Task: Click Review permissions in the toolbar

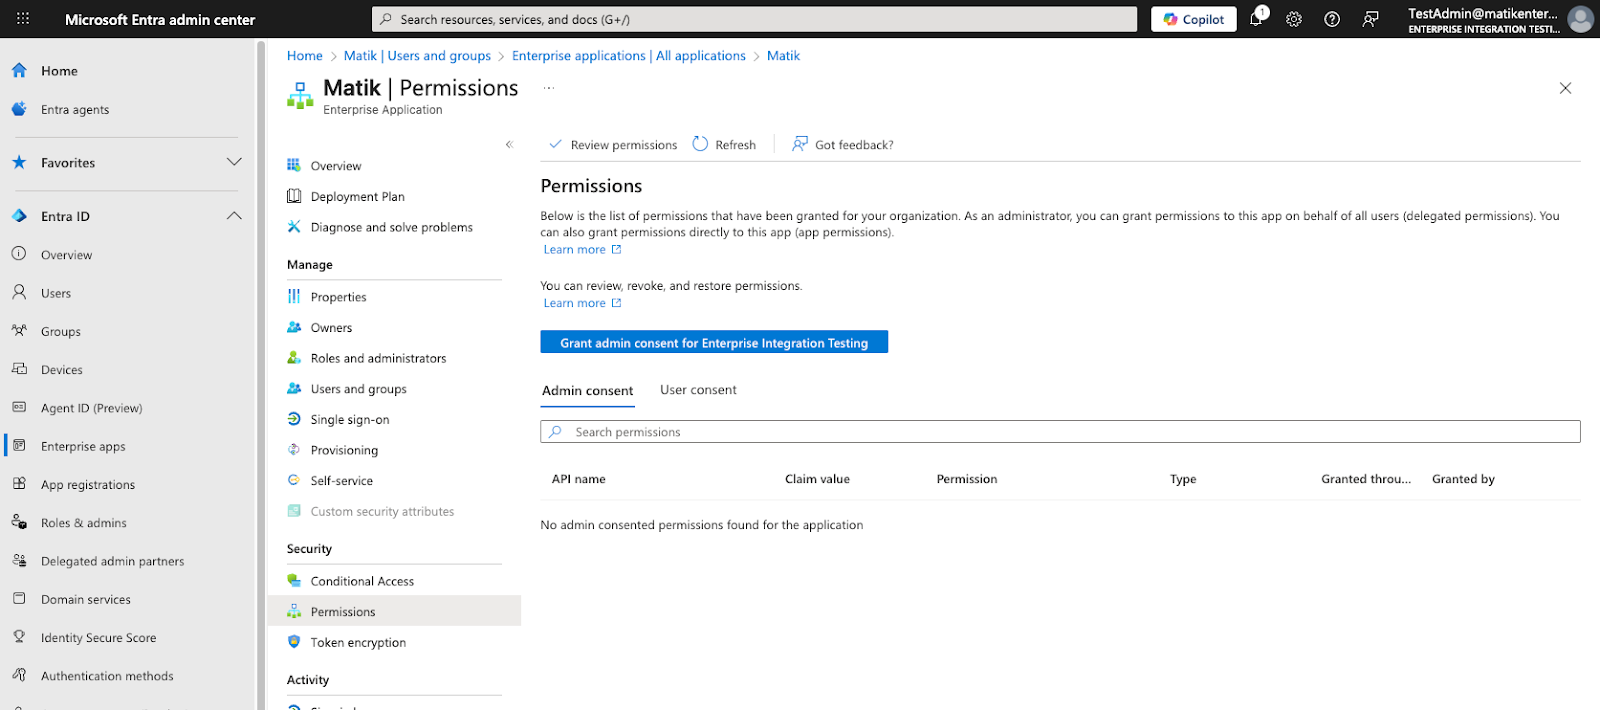Action: (613, 145)
